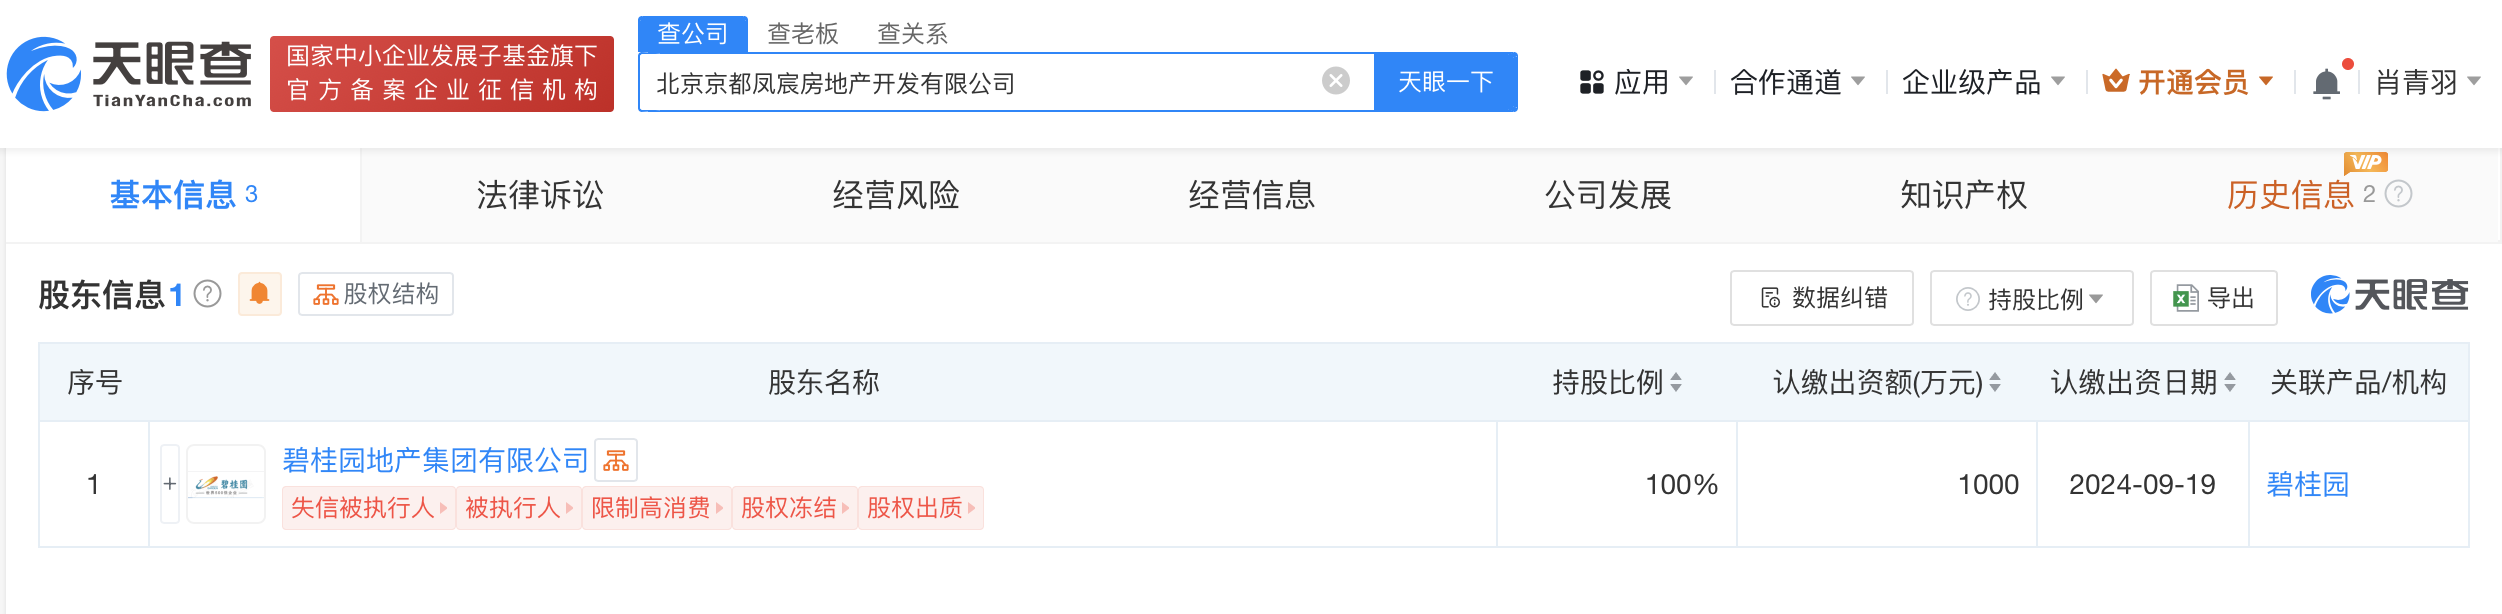The image size is (2502, 614).
Task: Click the 天眼一下 search button
Action: coord(1444,82)
